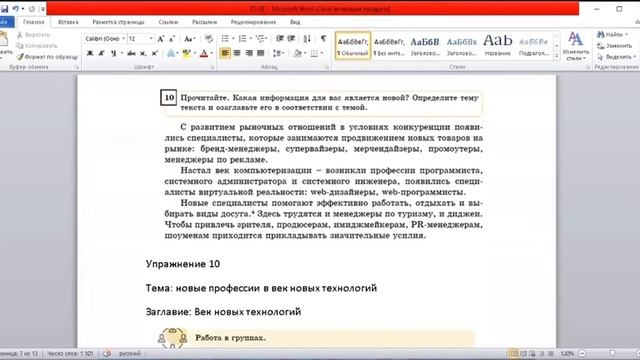Switch to the Главная ribbon tab
Viewport: 640px width, 360px height.
click(33, 22)
